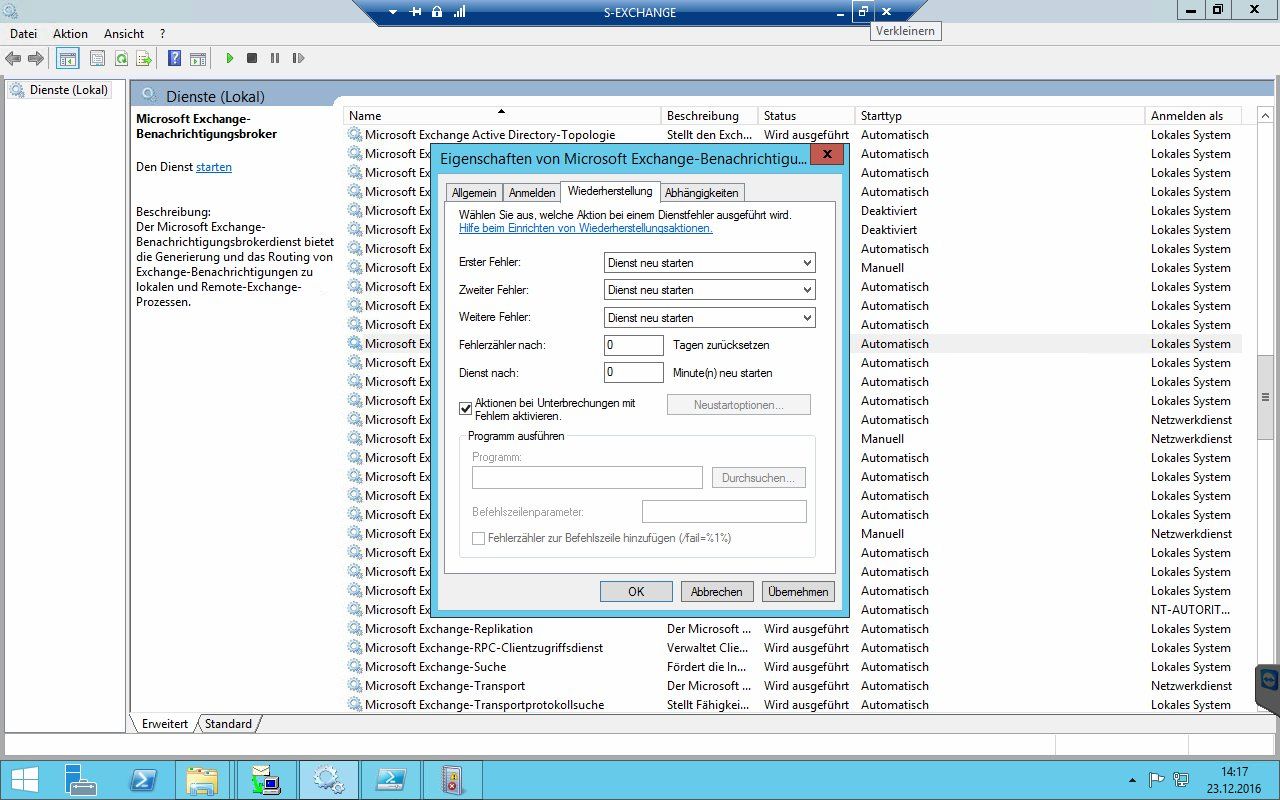Switch to the Anmelden tab

532,193
